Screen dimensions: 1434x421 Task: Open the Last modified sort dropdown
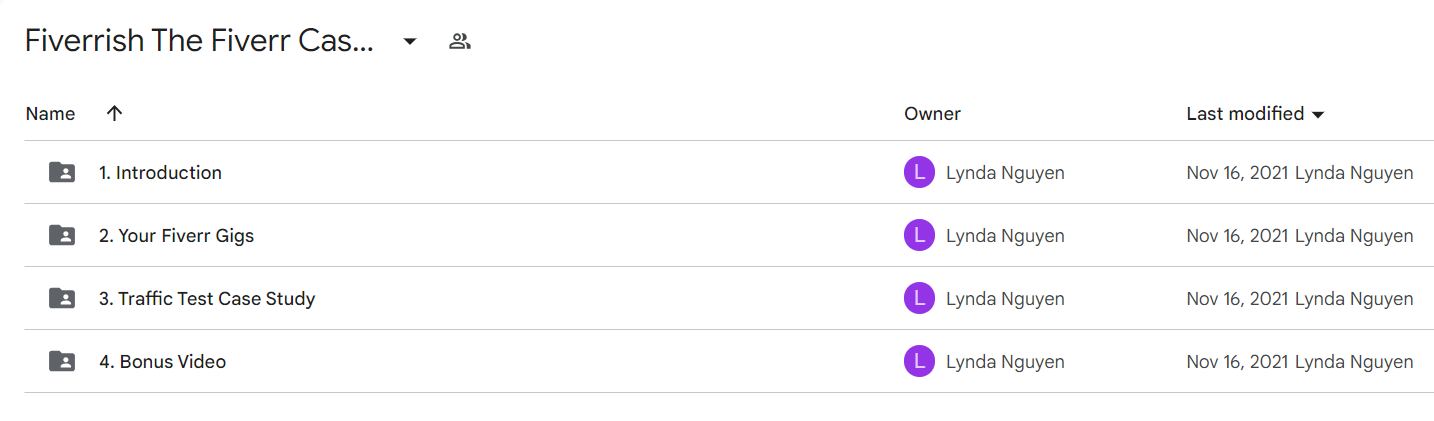point(1318,115)
